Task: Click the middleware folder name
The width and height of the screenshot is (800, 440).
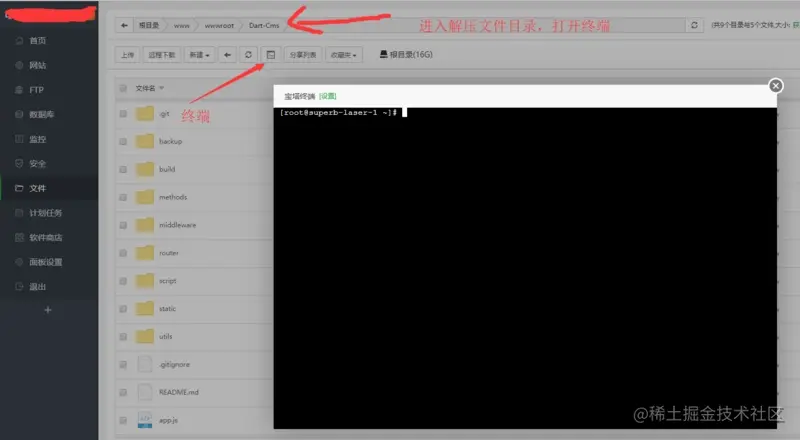Action: 178,225
